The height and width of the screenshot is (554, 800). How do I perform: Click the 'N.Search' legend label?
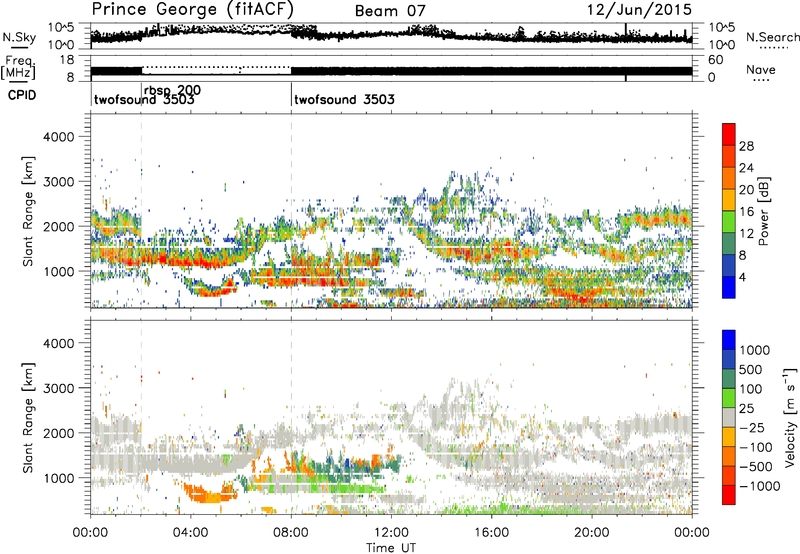coord(772,37)
